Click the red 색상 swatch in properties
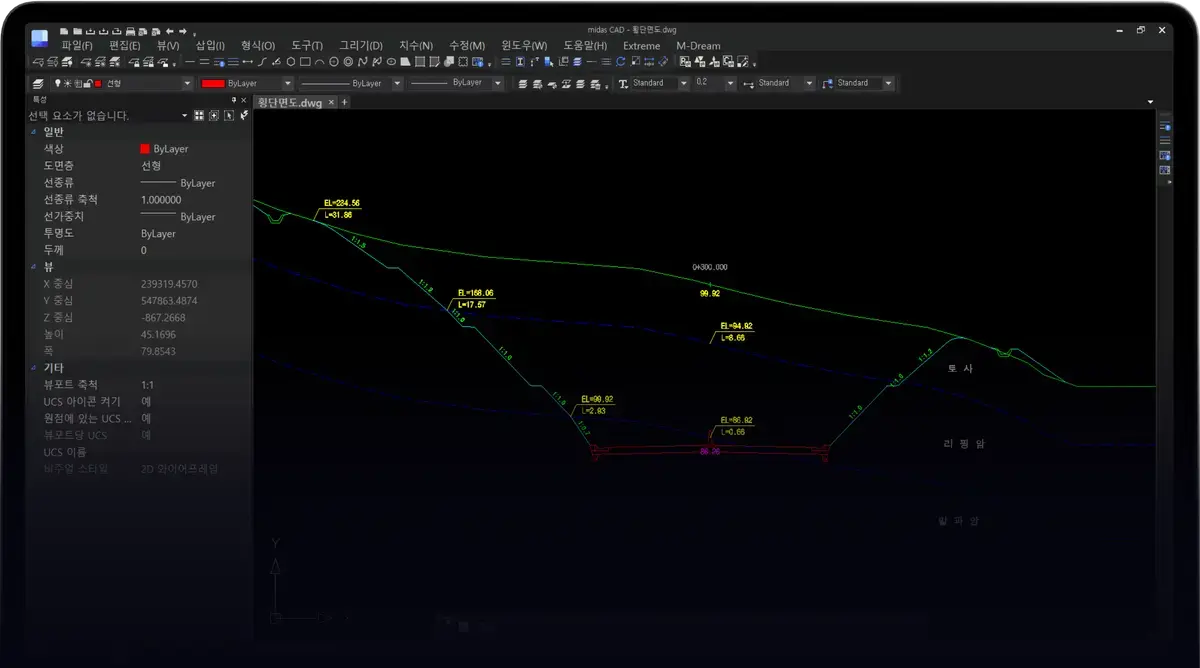The width and height of the screenshot is (1200, 668). [145, 149]
